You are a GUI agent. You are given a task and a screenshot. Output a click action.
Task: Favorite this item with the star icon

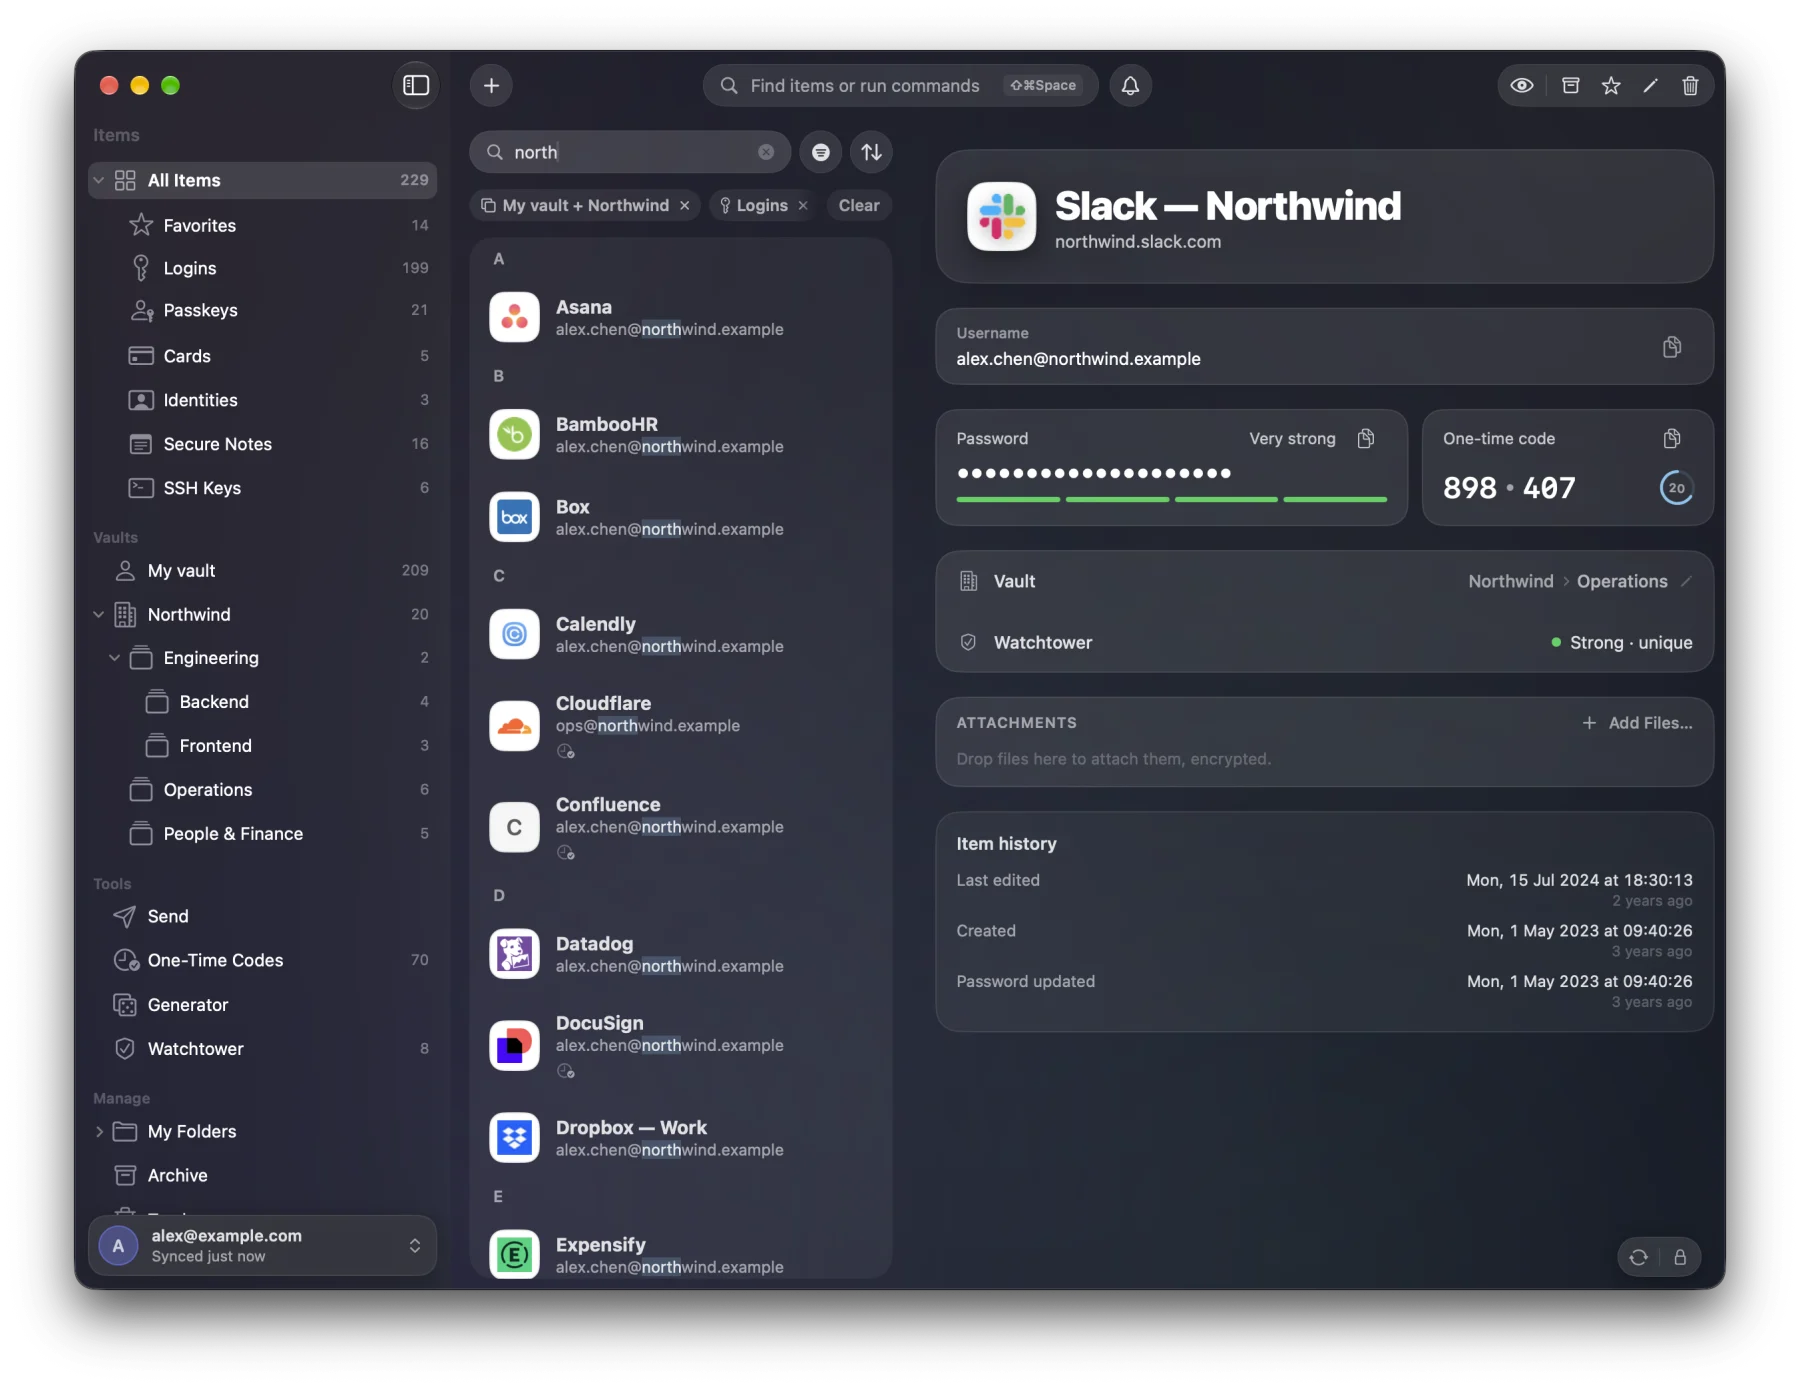pos(1611,86)
